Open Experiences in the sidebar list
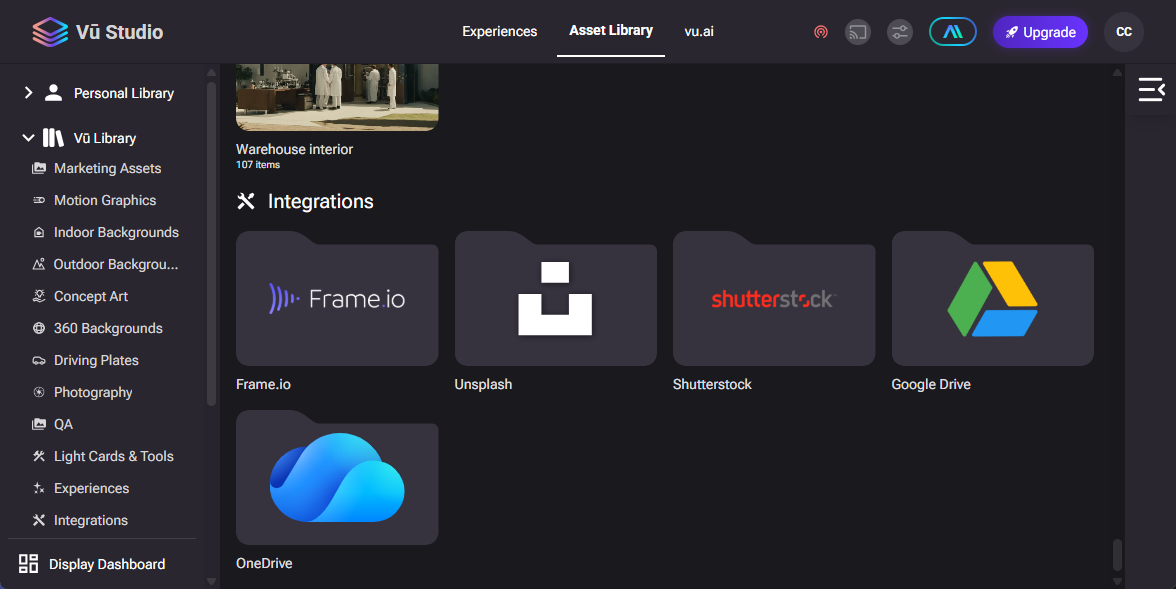The width and height of the screenshot is (1176, 589). (x=92, y=488)
